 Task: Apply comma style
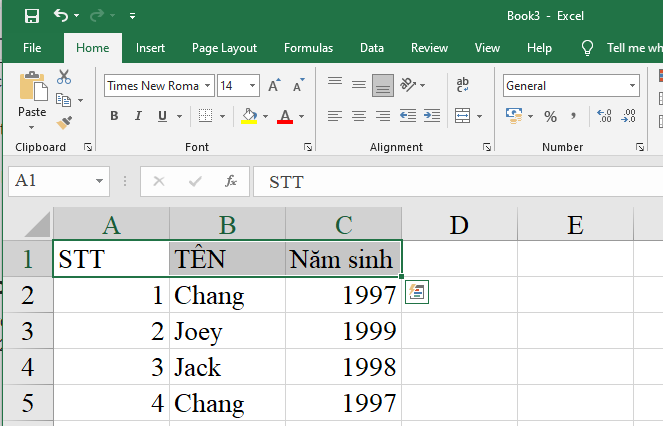pyautogui.click(x=573, y=116)
